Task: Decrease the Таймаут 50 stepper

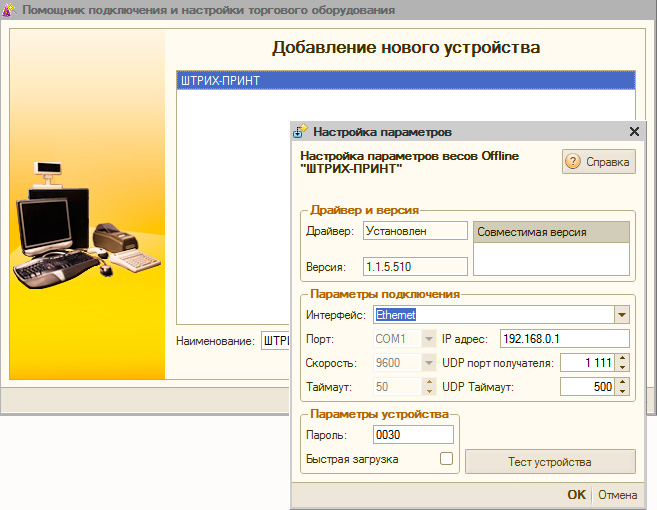Action: (x=429, y=391)
